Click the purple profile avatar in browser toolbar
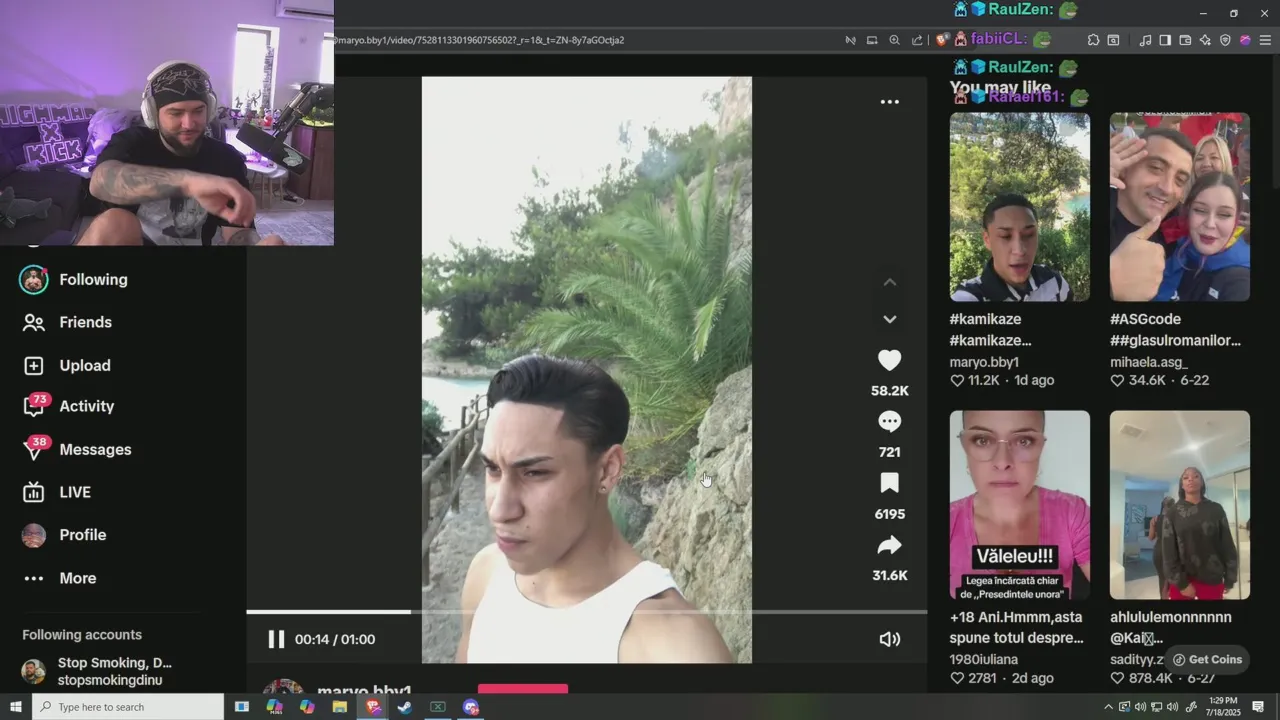The width and height of the screenshot is (1280, 720). (x=1245, y=40)
